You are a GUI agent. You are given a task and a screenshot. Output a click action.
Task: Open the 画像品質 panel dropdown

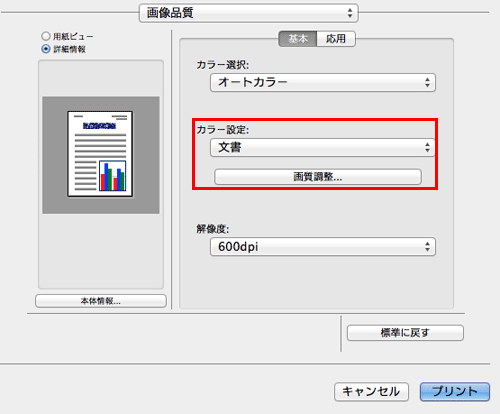249,13
